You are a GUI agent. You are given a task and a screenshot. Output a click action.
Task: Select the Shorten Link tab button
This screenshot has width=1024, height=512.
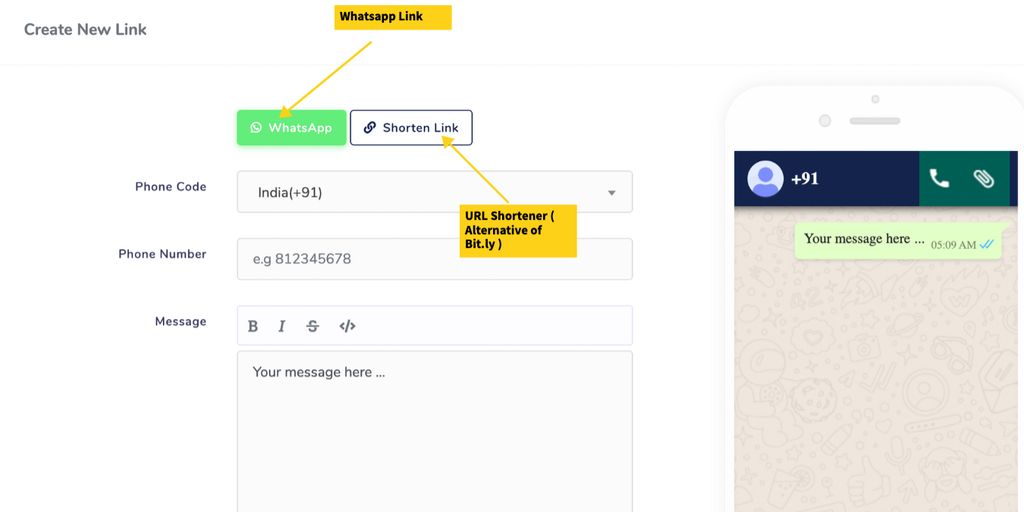[x=411, y=127]
